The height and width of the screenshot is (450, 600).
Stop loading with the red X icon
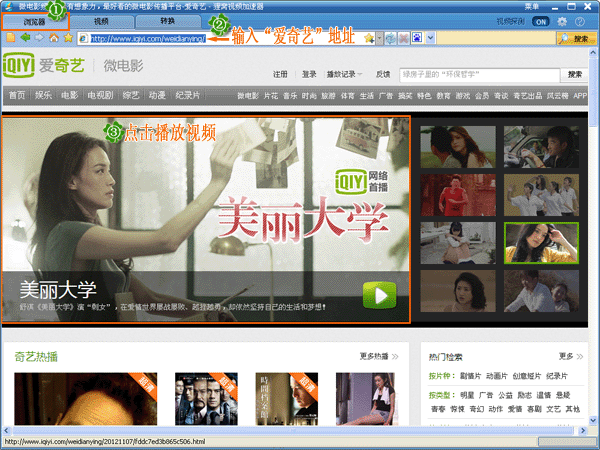pyautogui.click(x=404, y=38)
